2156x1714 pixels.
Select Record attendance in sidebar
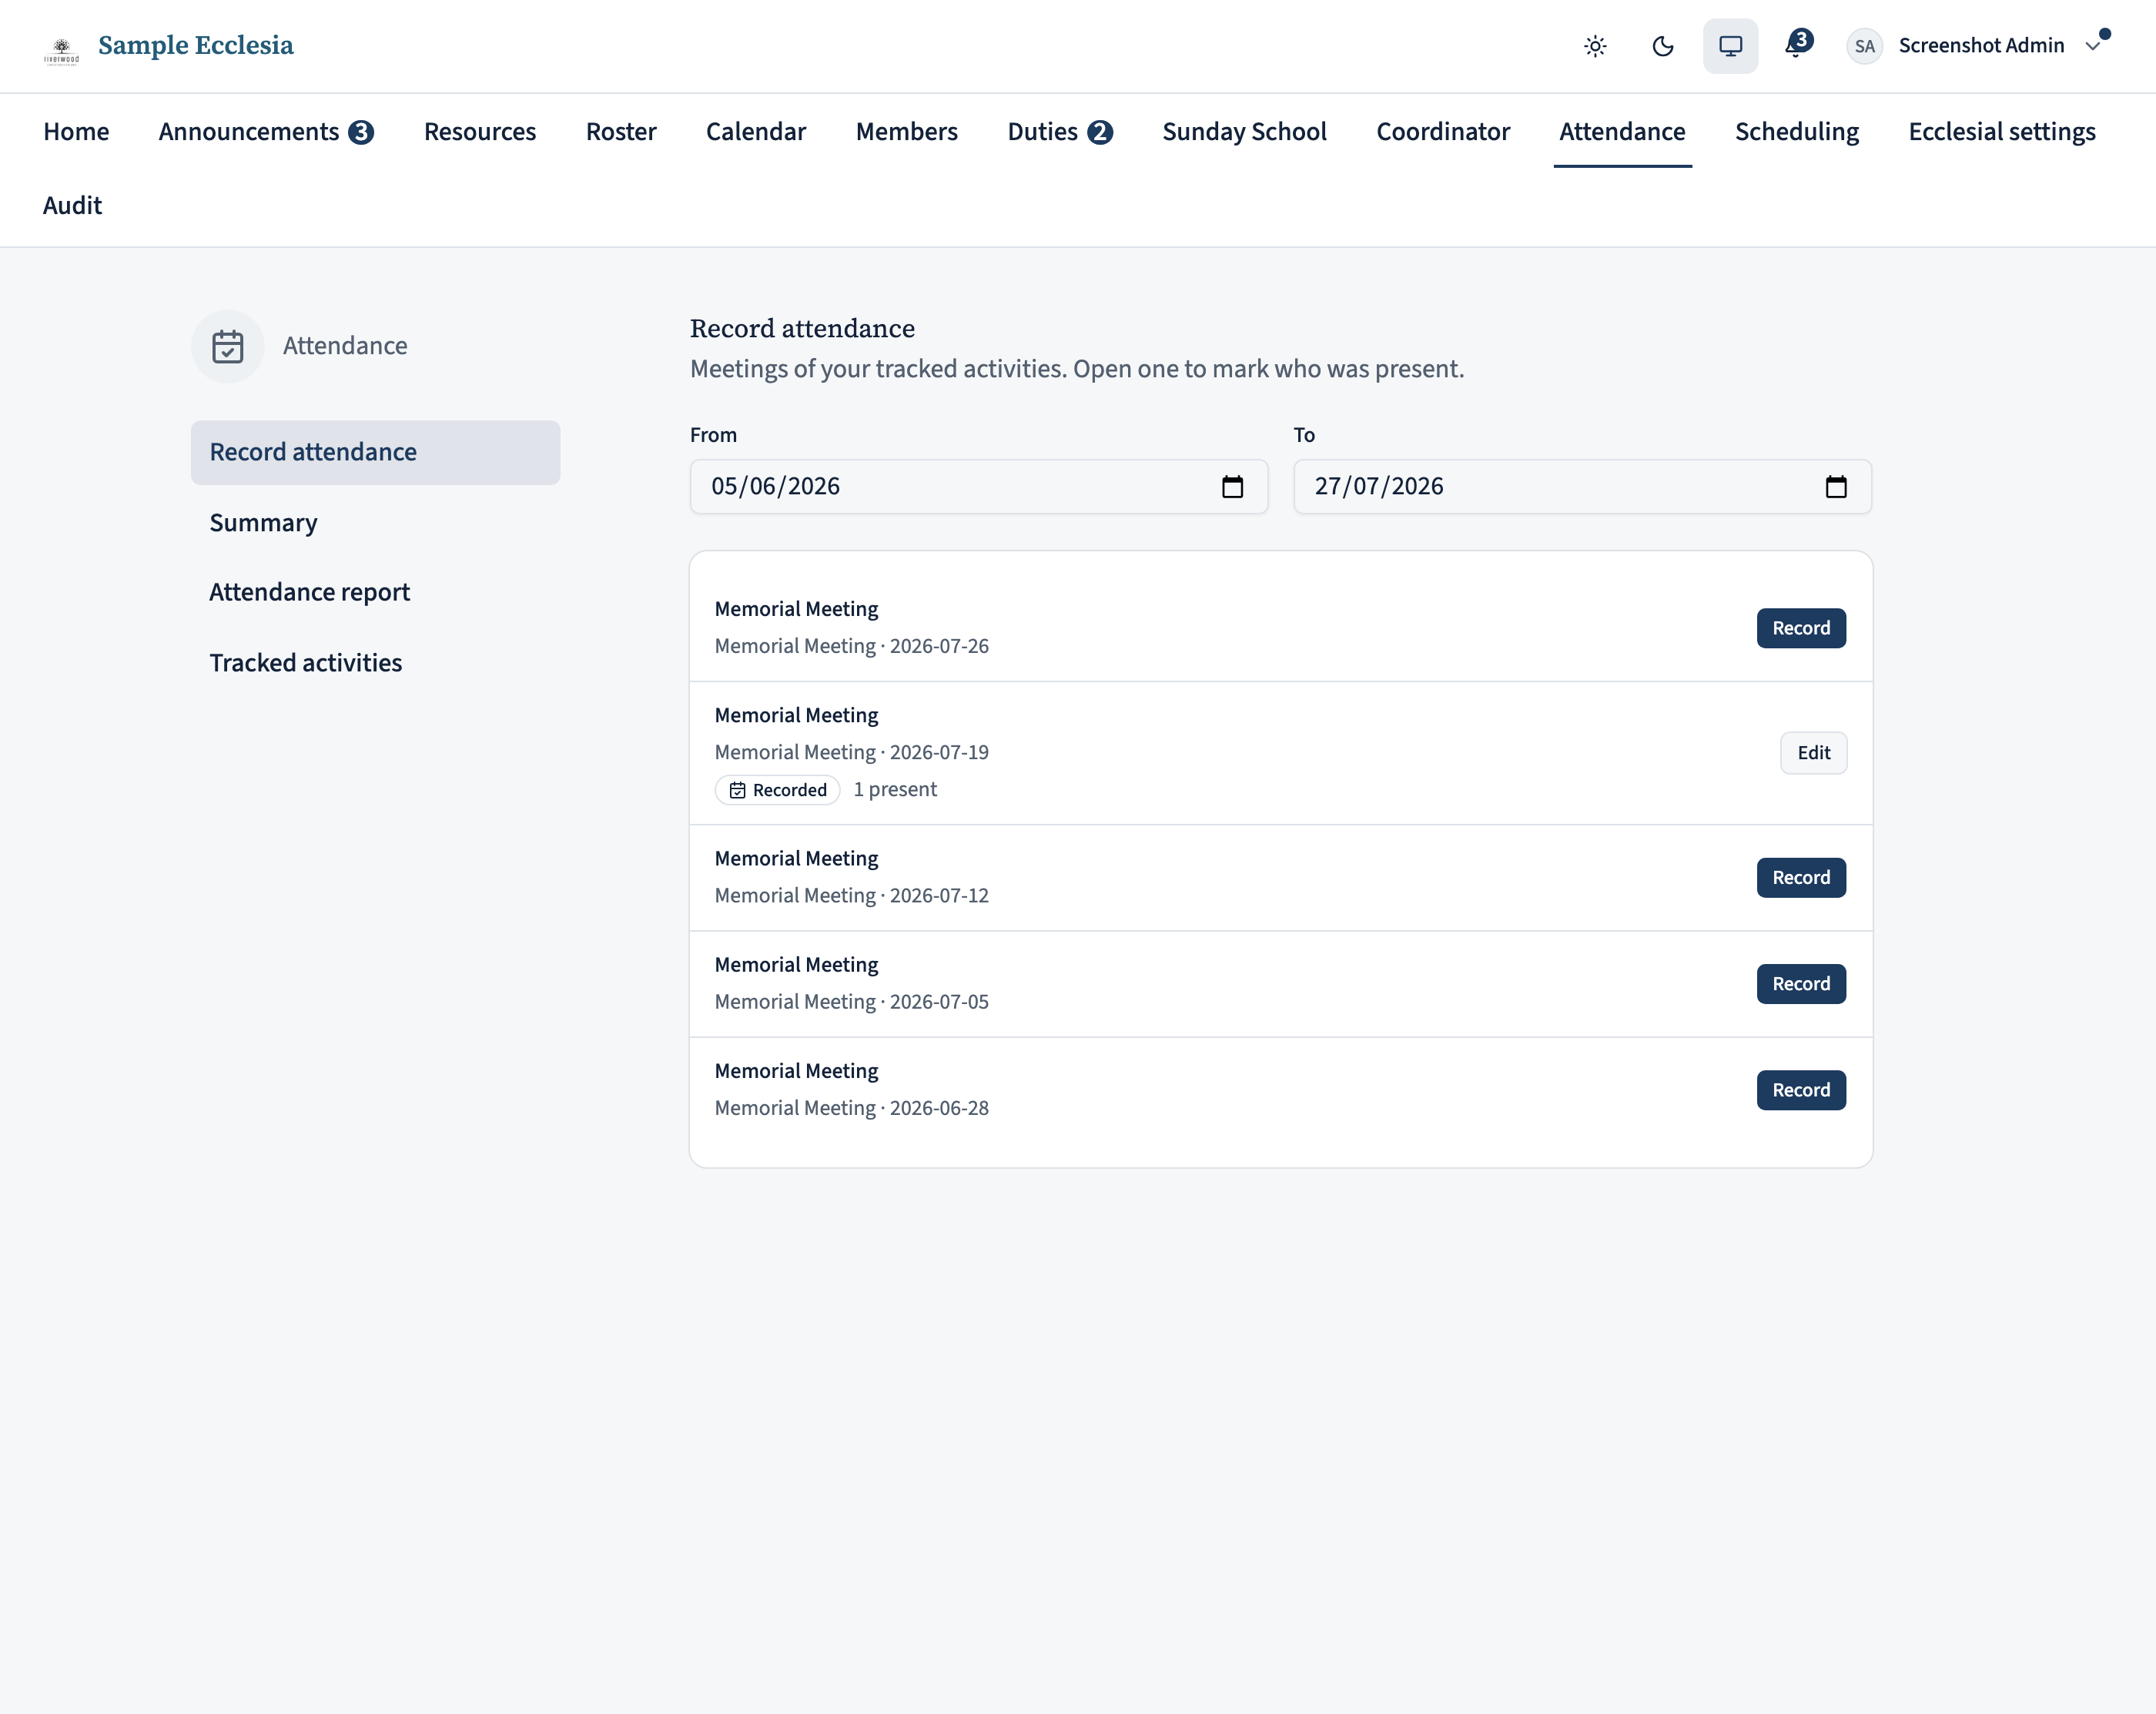click(x=375, y=453)
